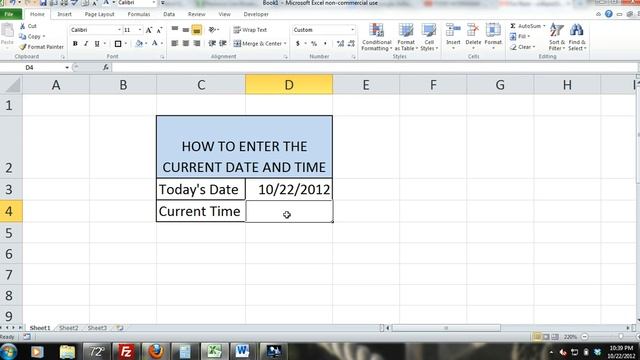Toggle Underline formatting
The width and height of the screenshot is (640, 360).
97,43
